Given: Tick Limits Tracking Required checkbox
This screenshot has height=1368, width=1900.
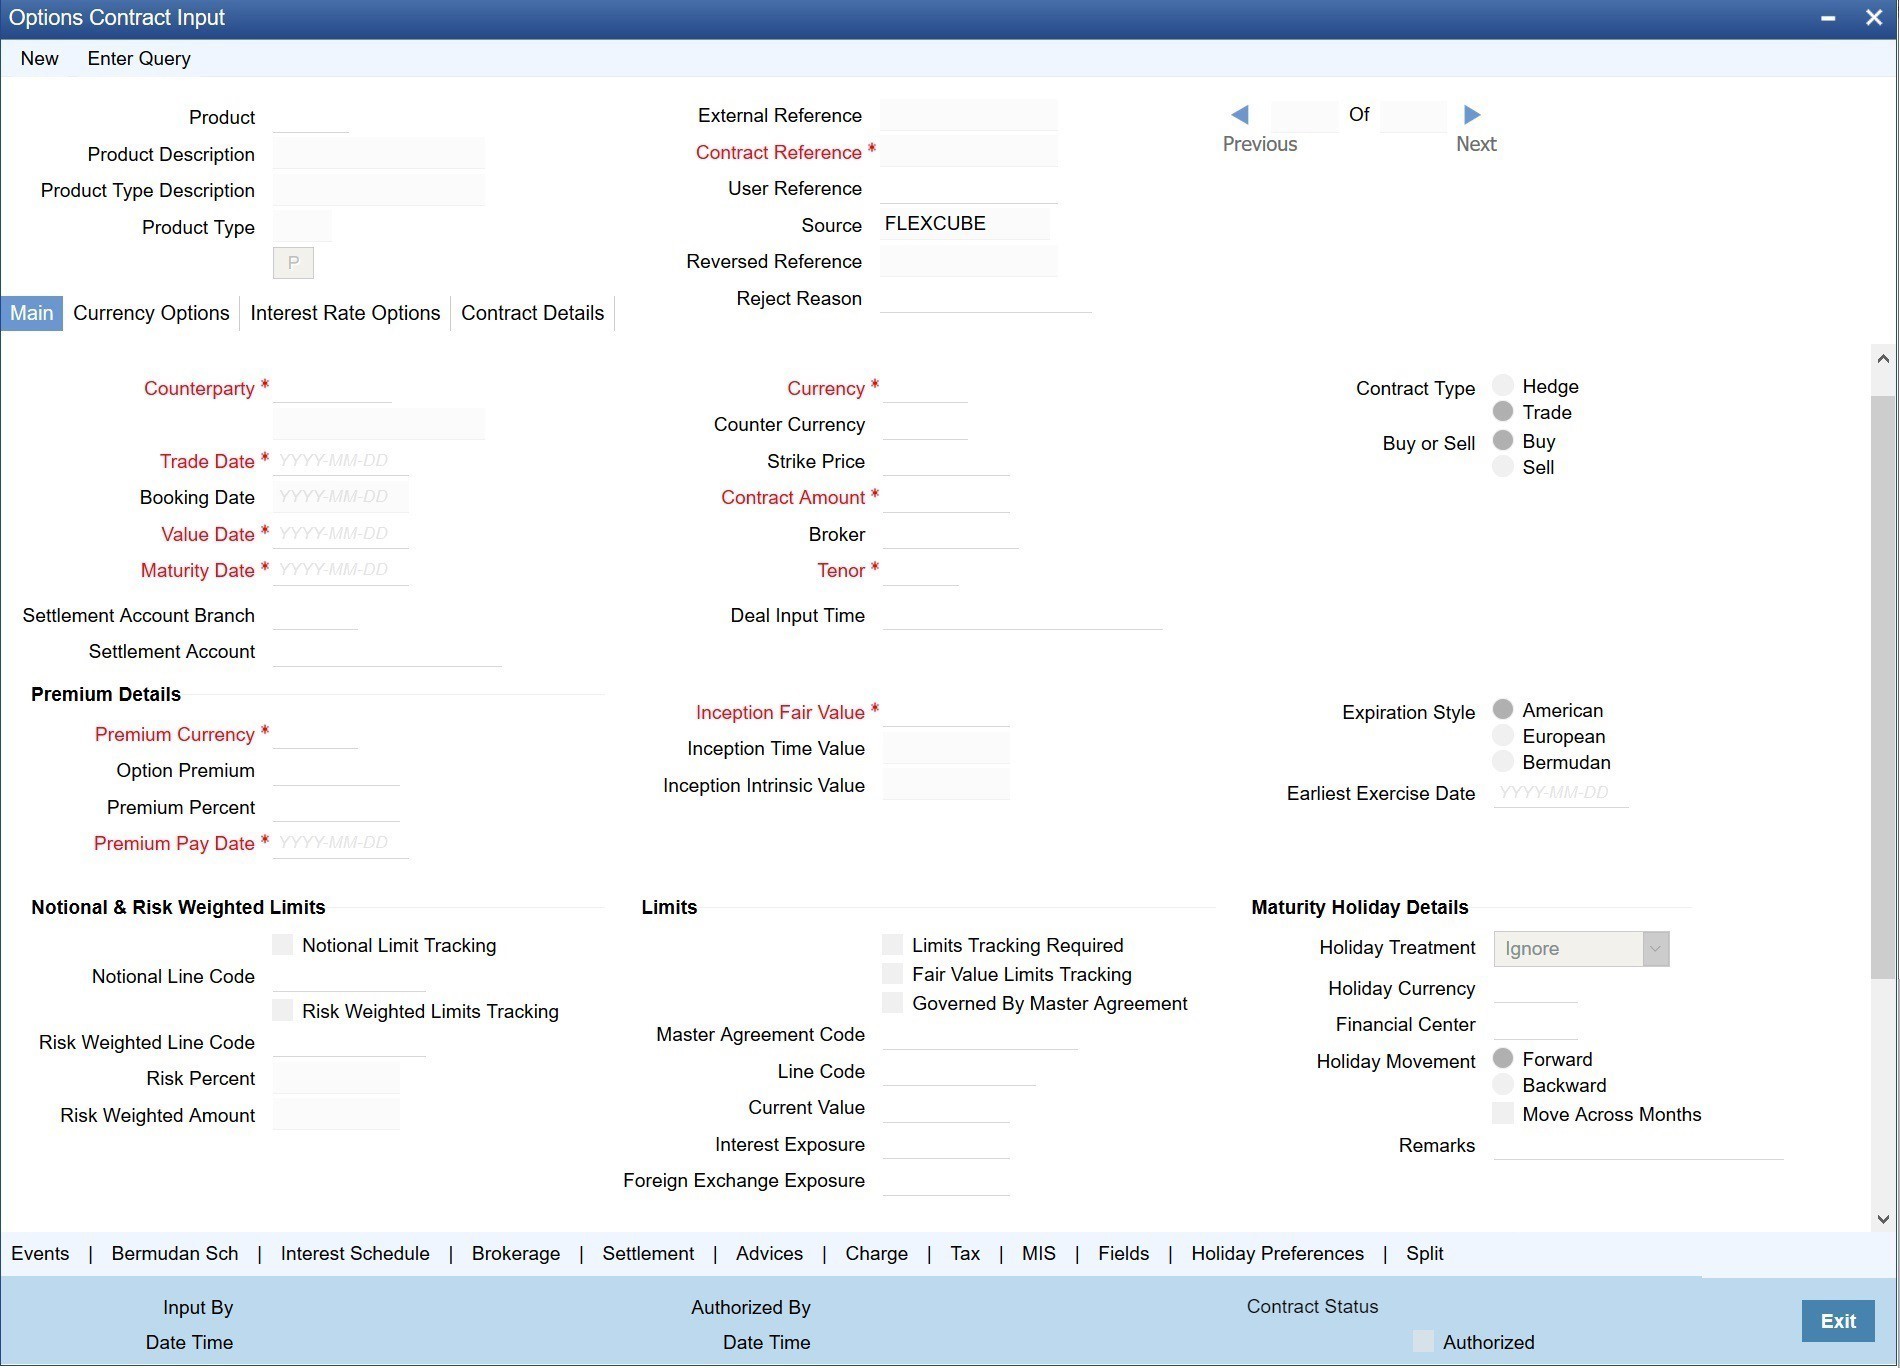Looking at the screenshot, I should (893, 944).
